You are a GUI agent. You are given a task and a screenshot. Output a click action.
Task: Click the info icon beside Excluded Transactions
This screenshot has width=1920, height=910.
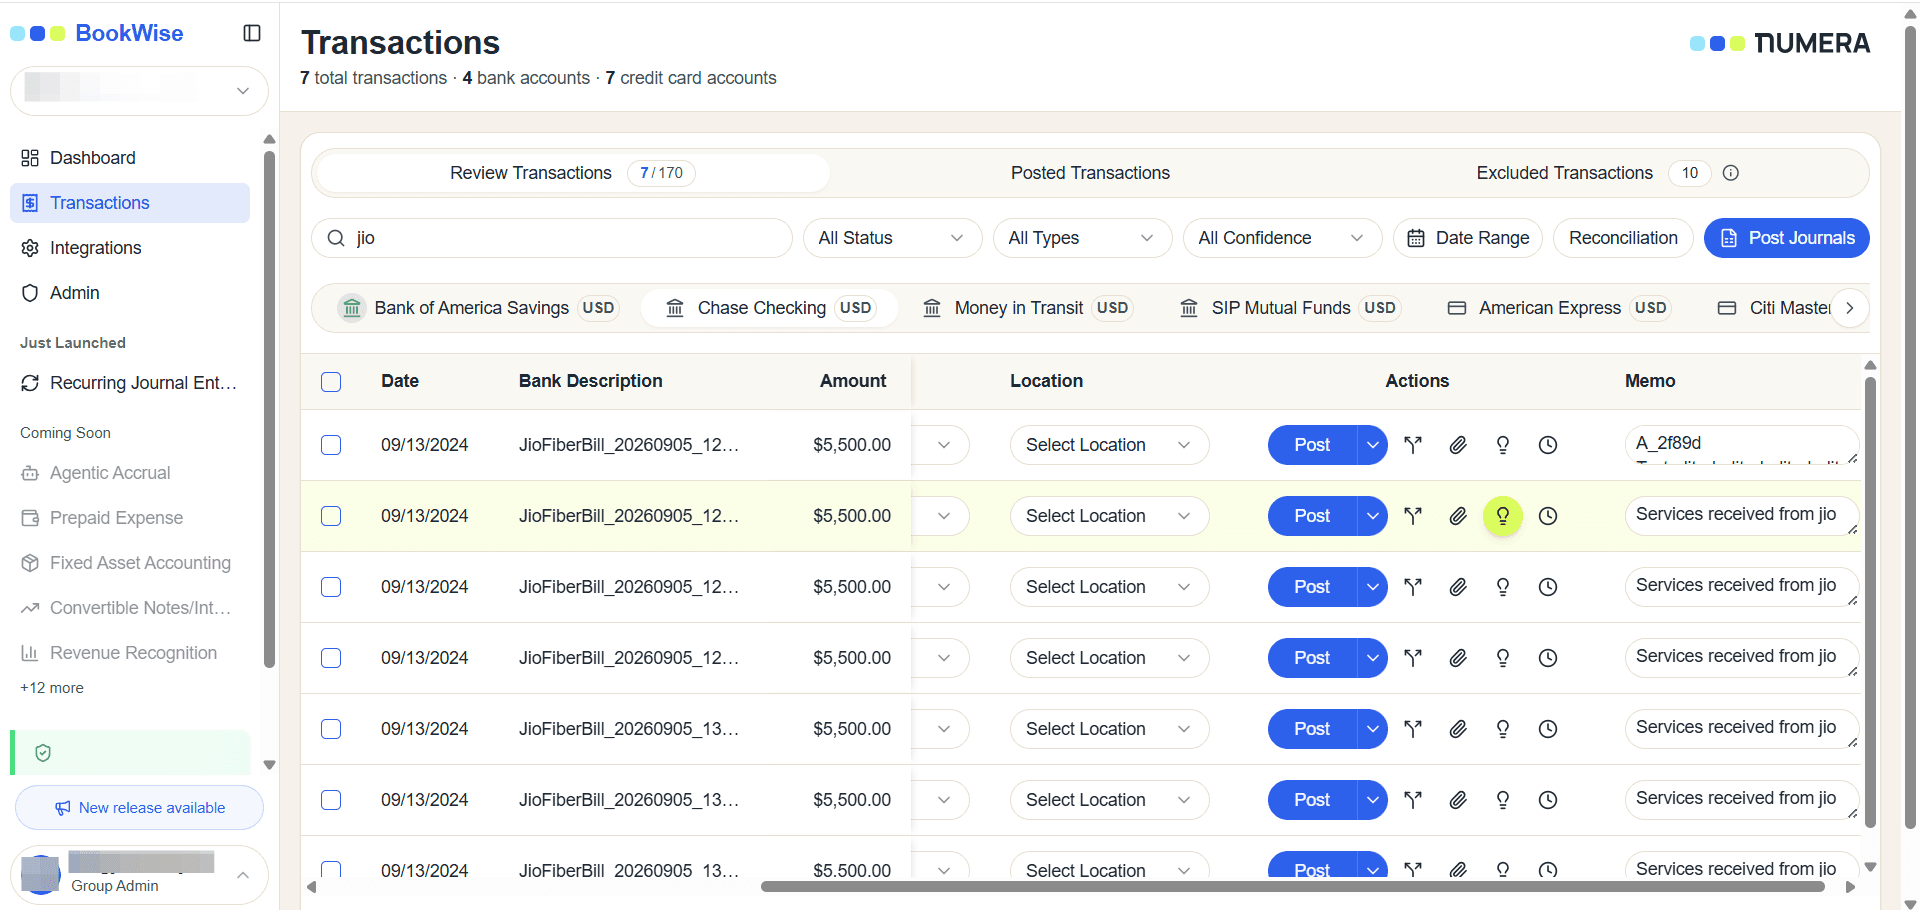1731,173
